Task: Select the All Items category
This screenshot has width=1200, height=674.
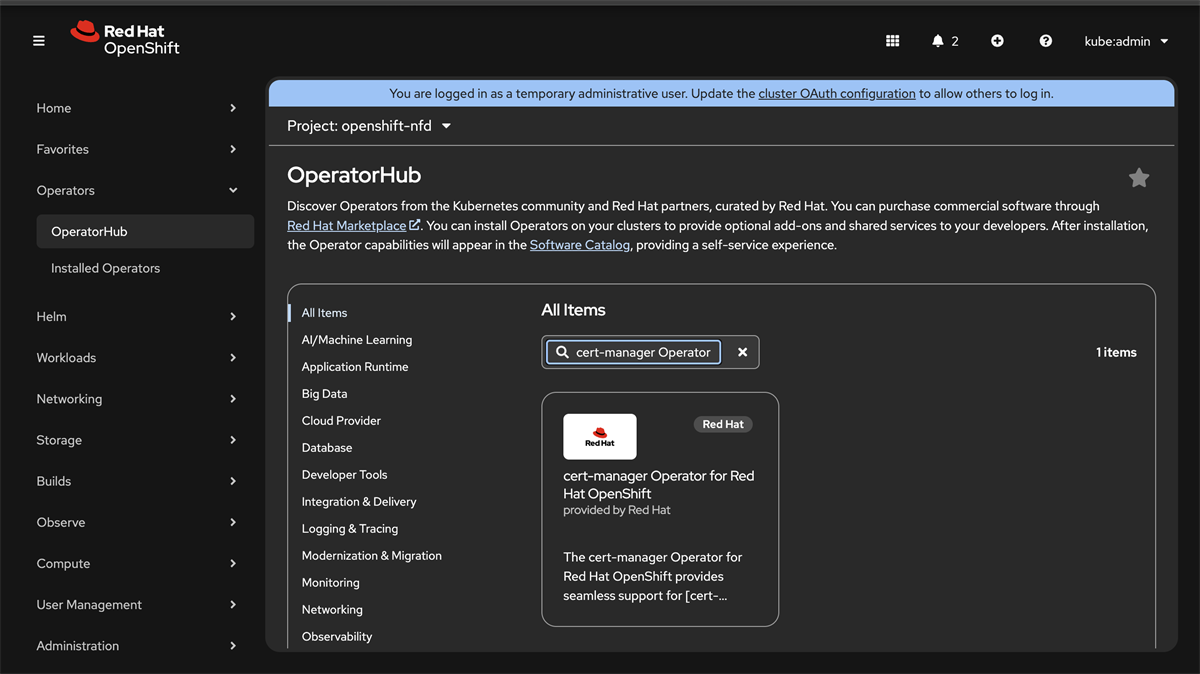Action: coord(324,313)
